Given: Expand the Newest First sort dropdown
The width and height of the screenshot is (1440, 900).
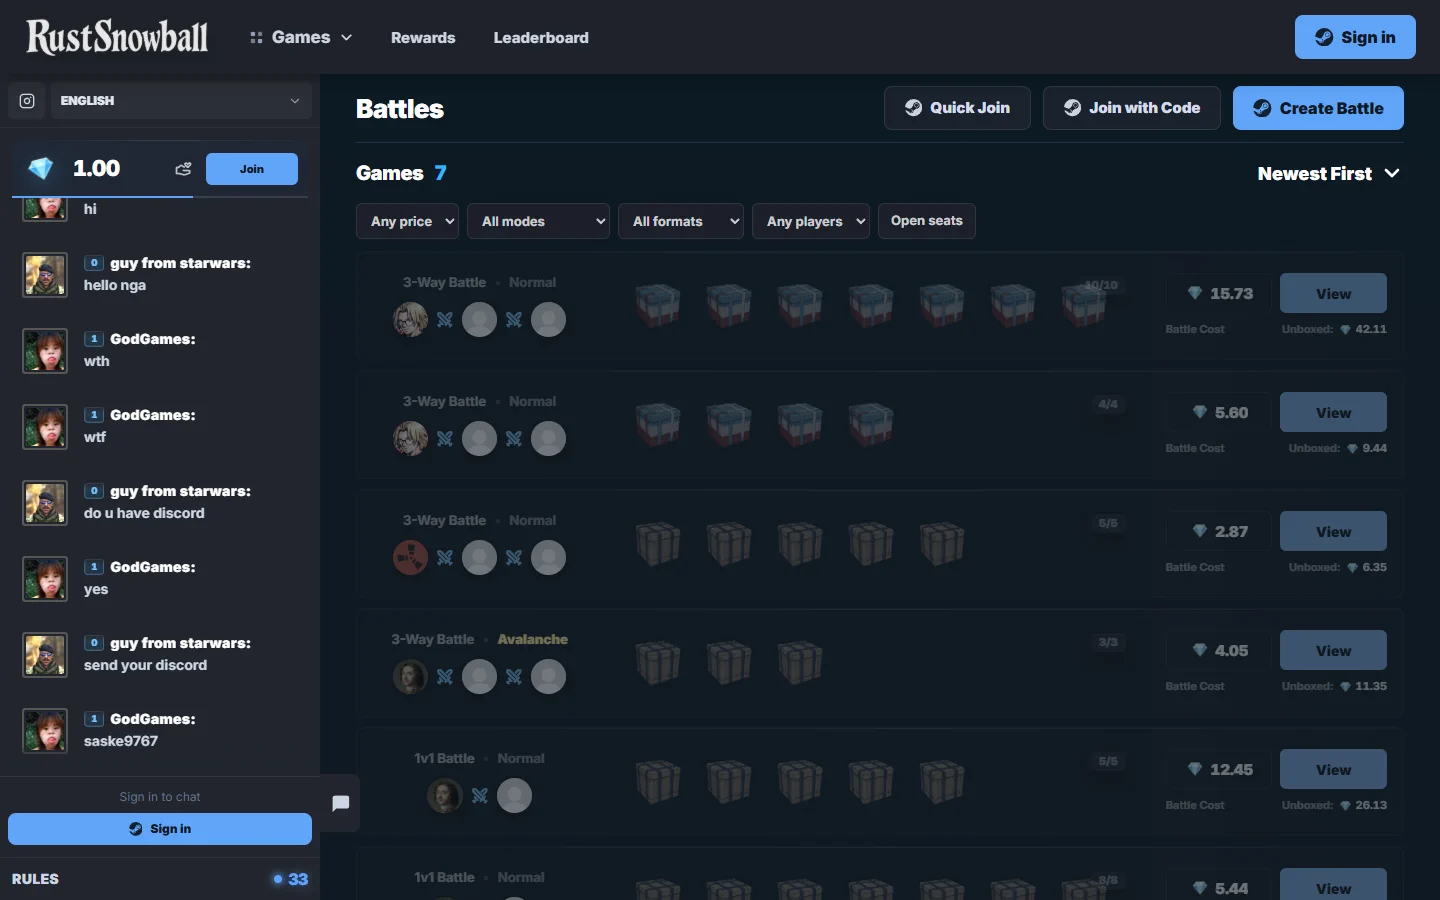Looking at the screenshot, I should tap(1329, 174).
